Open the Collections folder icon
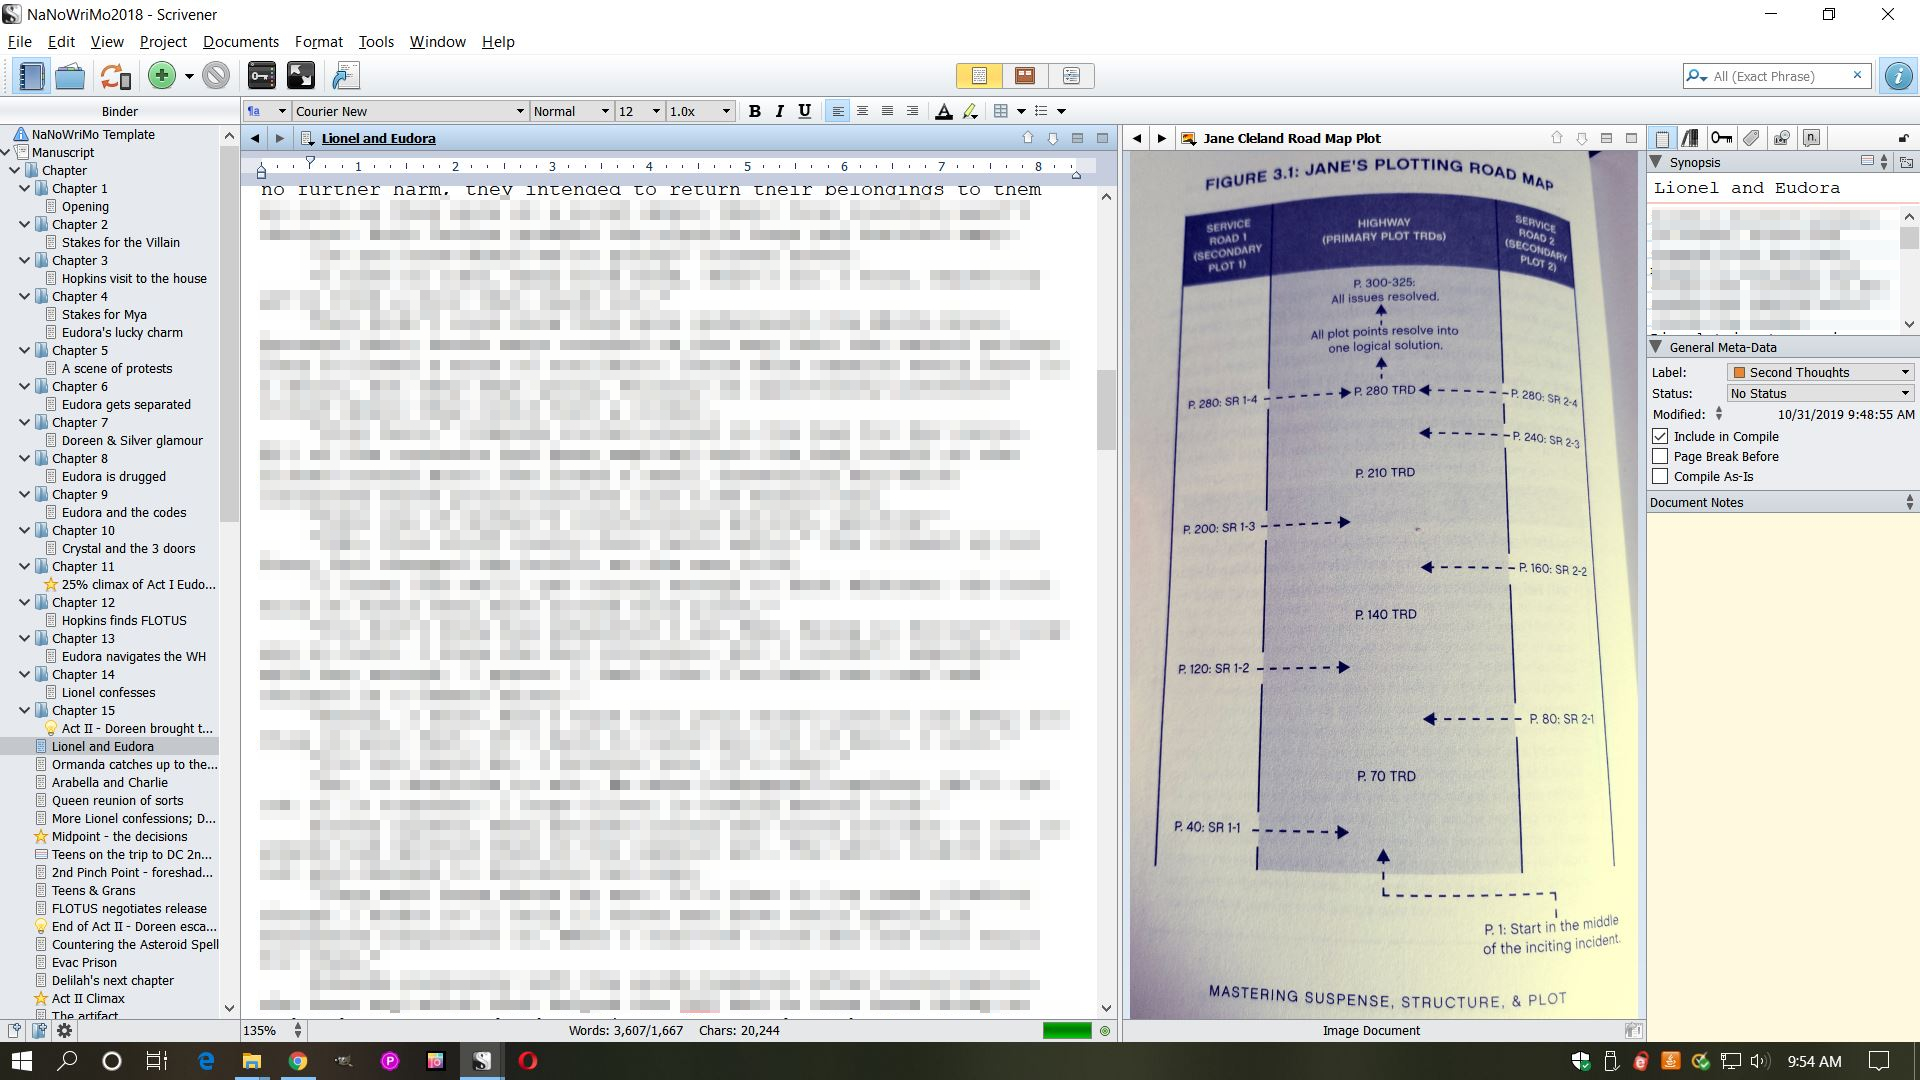Viewport: 1920px width, 1080px height. (x=70, y=76)
